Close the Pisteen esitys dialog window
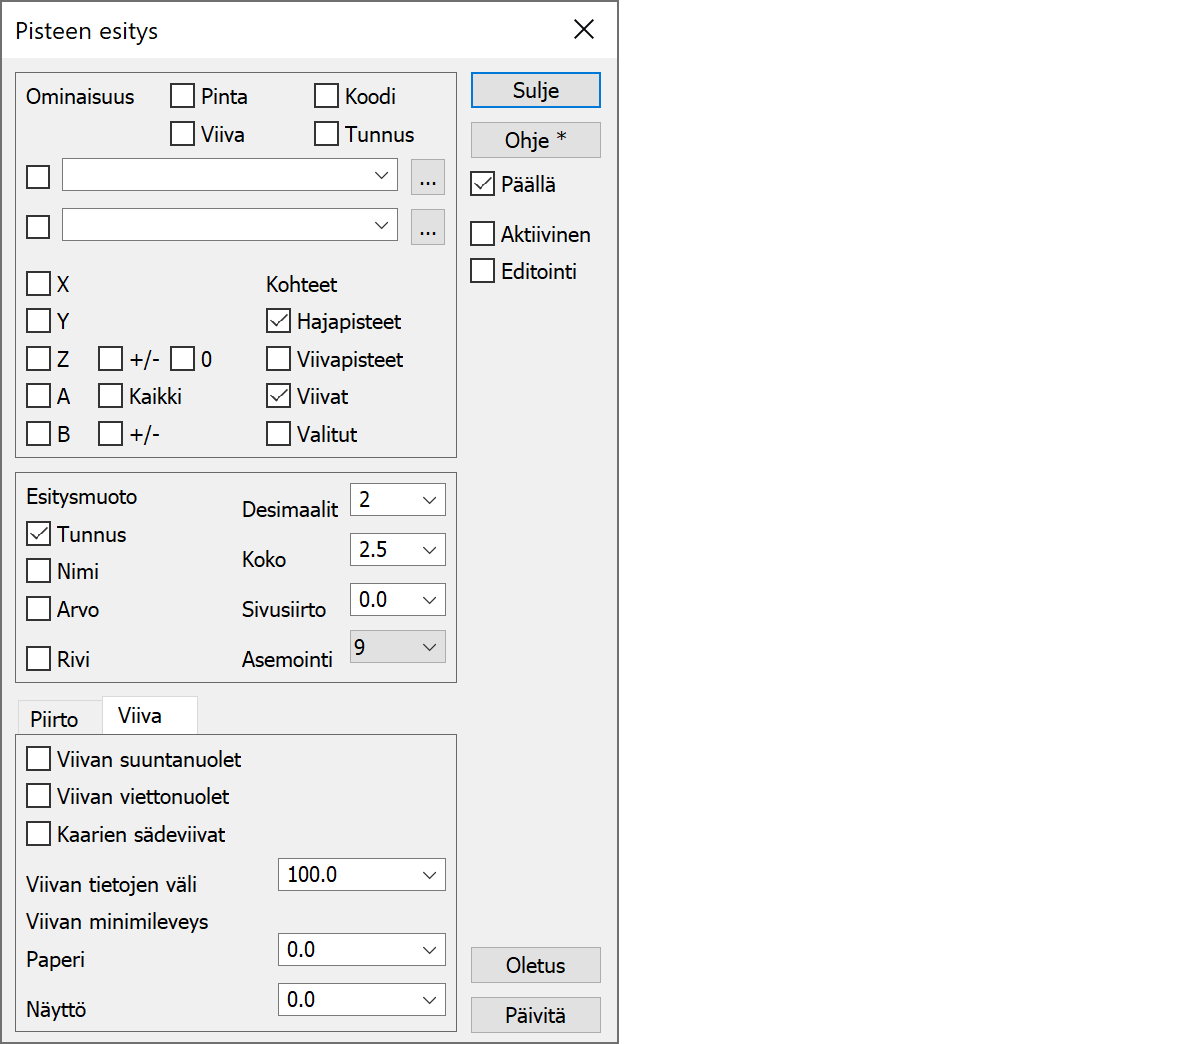The height and width of the screenshot is (1044, 1200). (x=584, y=30)
